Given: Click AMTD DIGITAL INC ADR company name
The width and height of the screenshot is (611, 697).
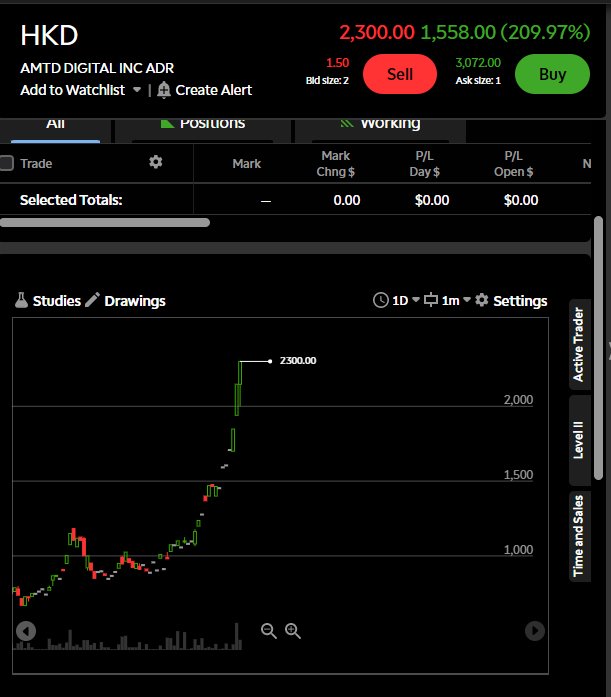Looking at the screenshot, I should pyautogui.click(x=97, y=68).
